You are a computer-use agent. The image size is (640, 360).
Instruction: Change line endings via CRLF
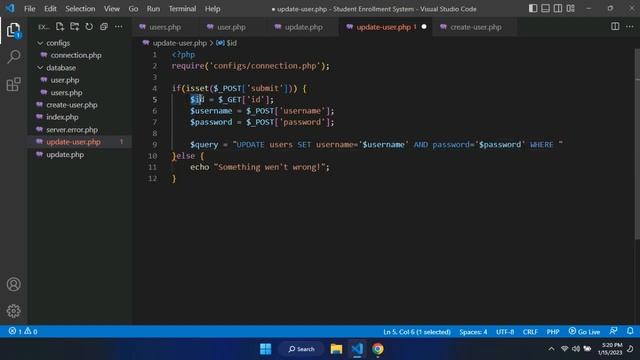click(x=530, y=331)
